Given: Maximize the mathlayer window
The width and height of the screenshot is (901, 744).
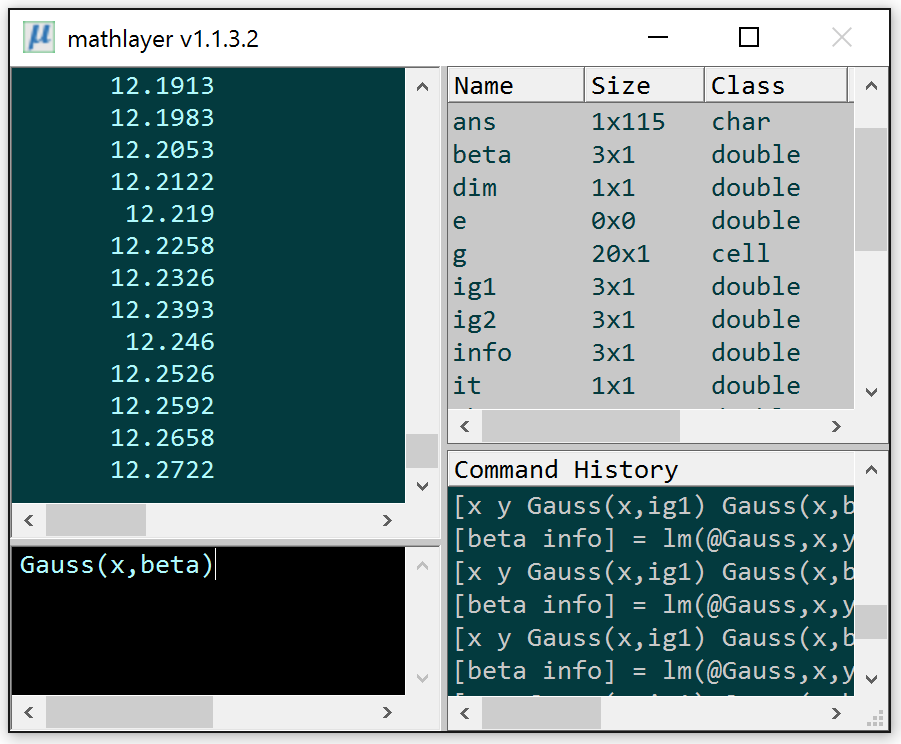Looking at the screenshot, I should (748, 38).
